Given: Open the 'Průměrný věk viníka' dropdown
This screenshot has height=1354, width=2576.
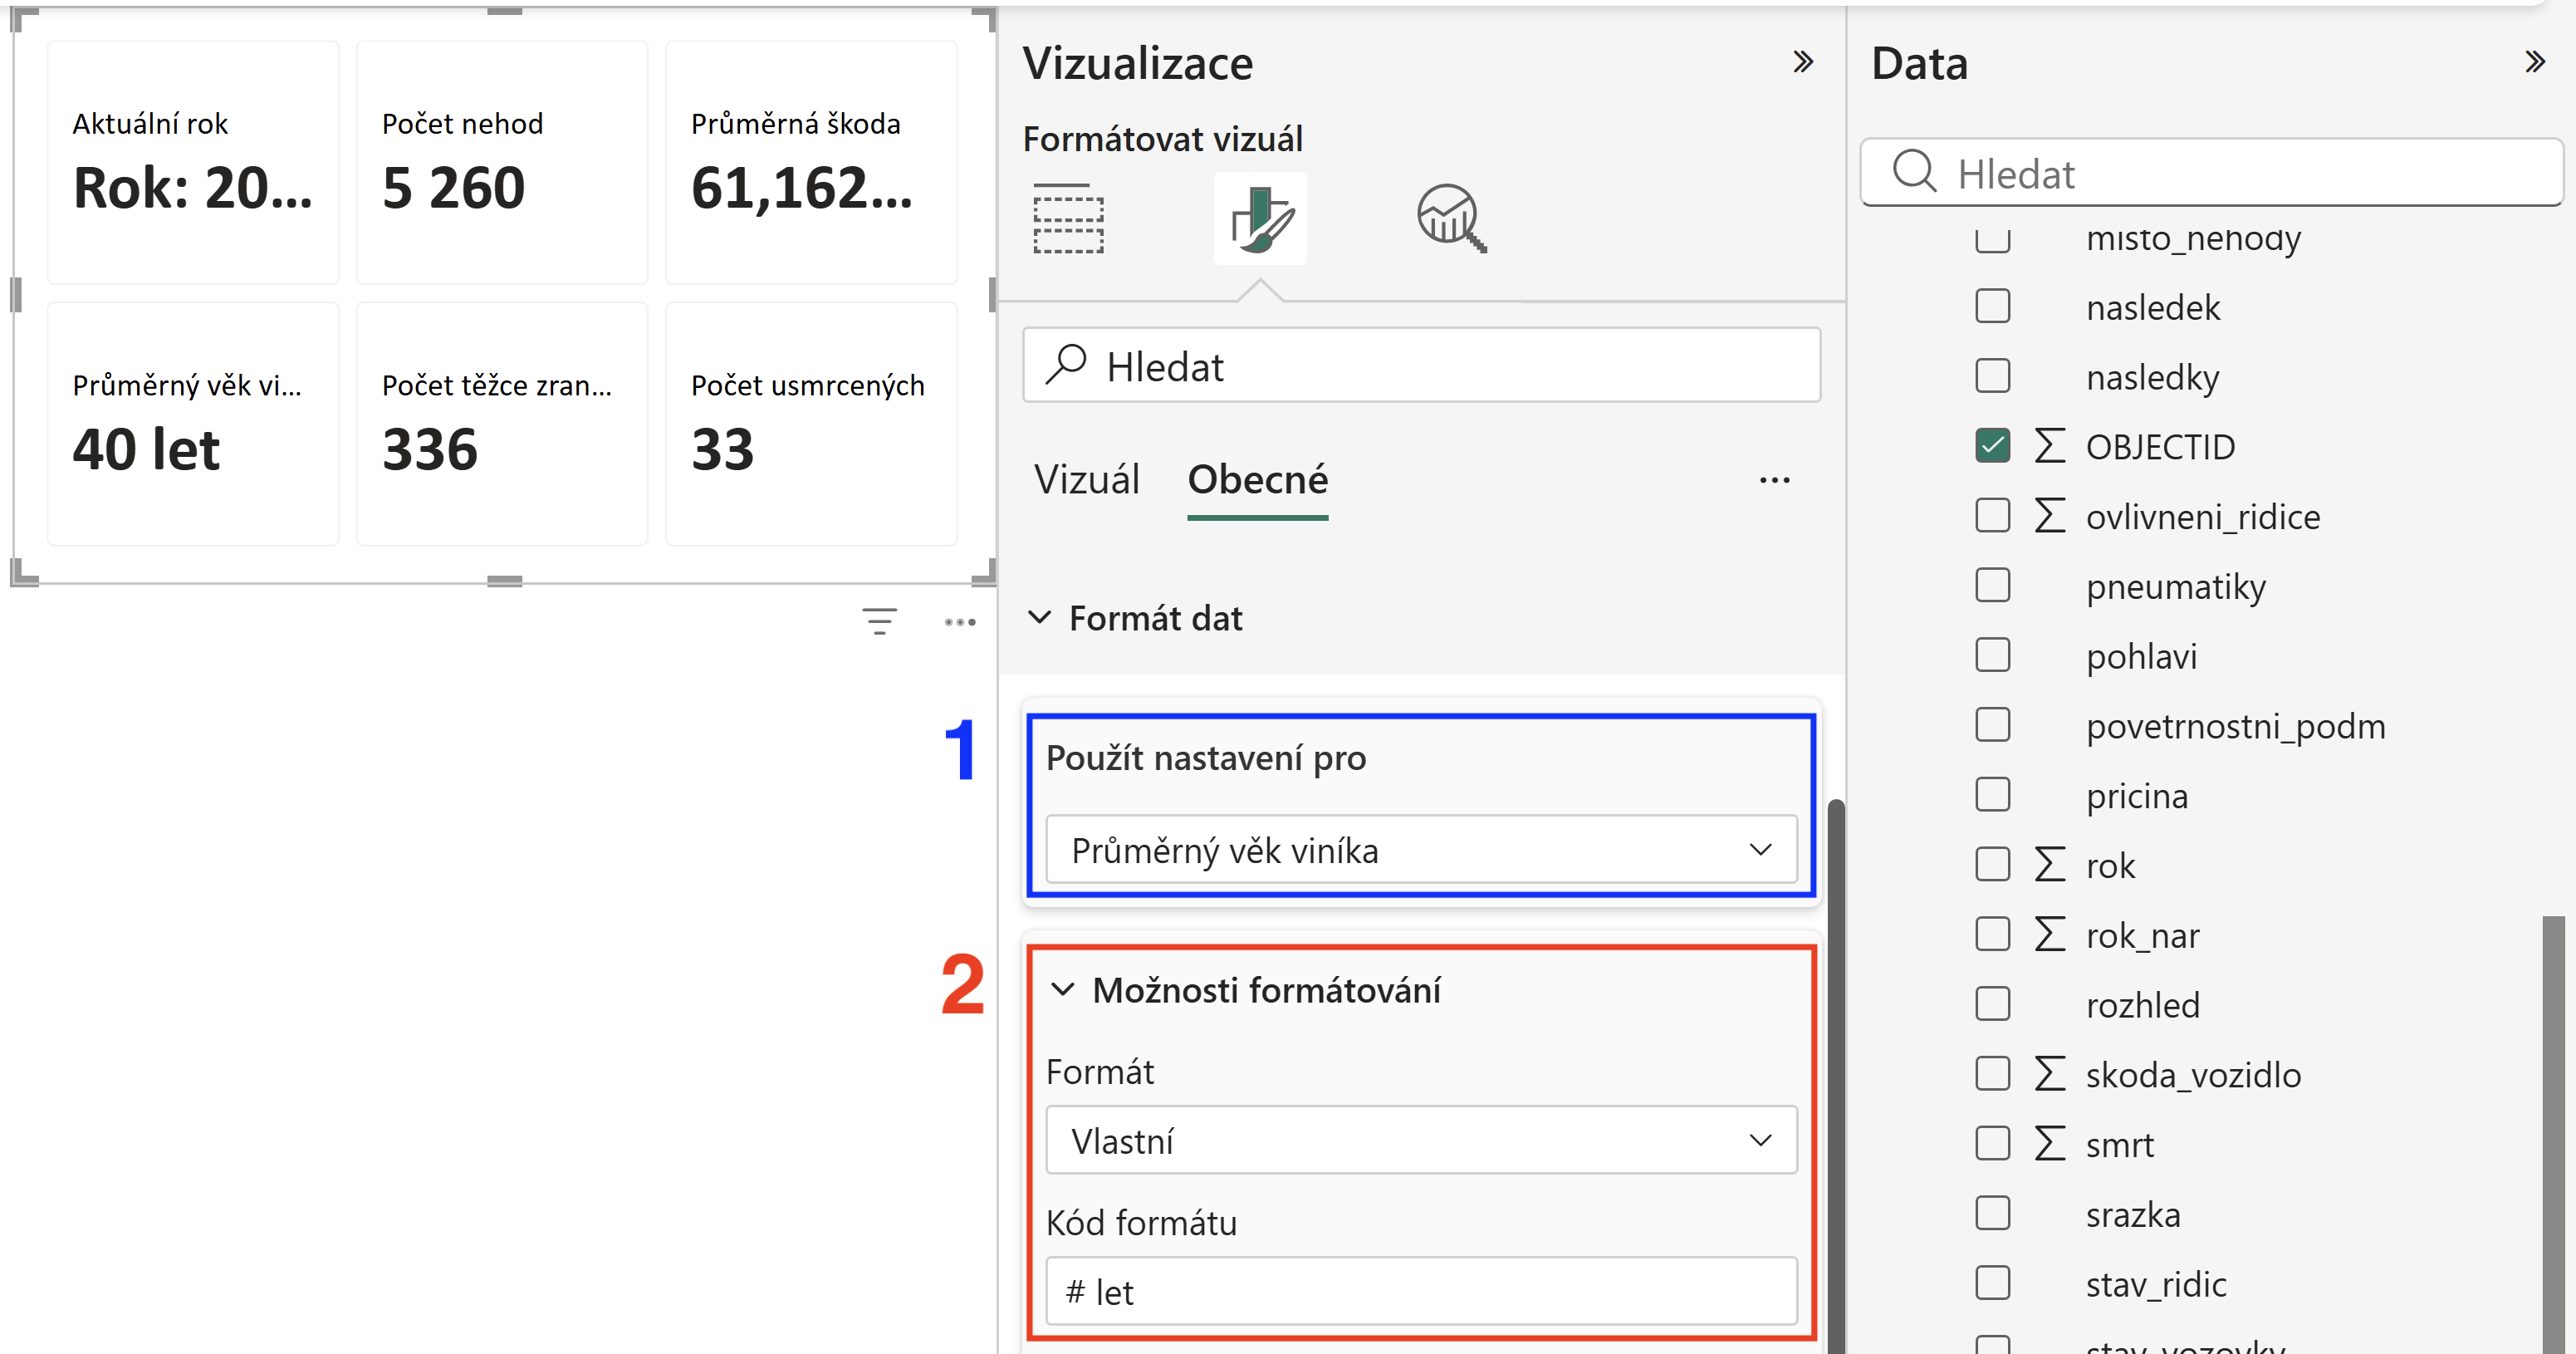Looking at the screenshot, I should (x=1421, y=850).
